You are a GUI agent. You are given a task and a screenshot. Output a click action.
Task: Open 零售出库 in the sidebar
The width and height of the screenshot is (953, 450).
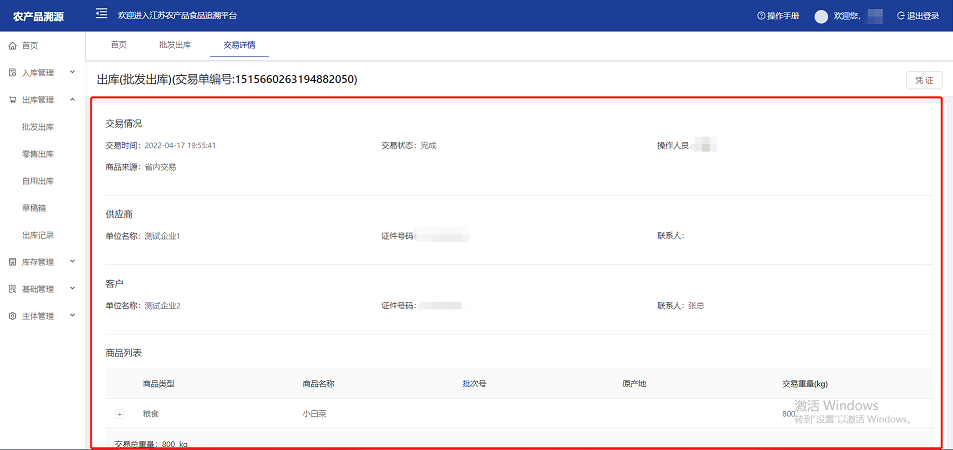click(x=38, y=154)
